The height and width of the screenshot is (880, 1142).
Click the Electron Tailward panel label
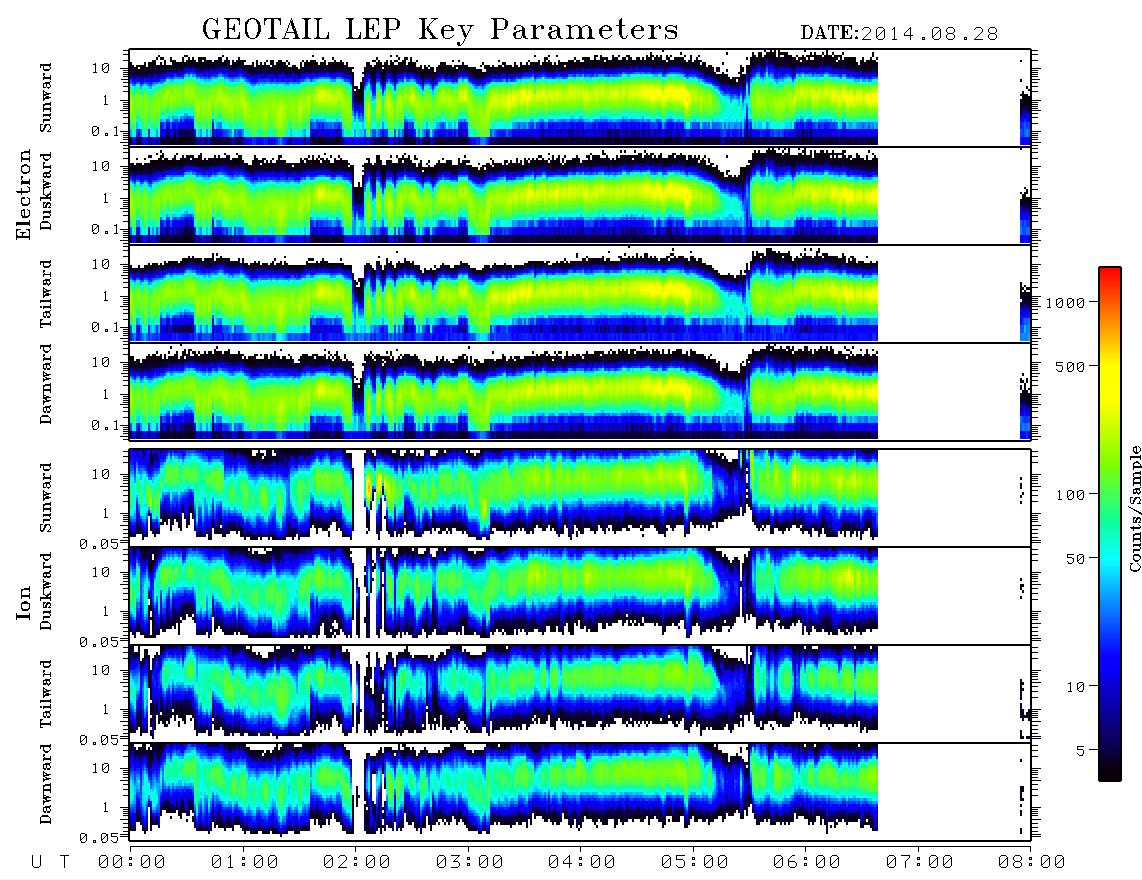(46, 294)
